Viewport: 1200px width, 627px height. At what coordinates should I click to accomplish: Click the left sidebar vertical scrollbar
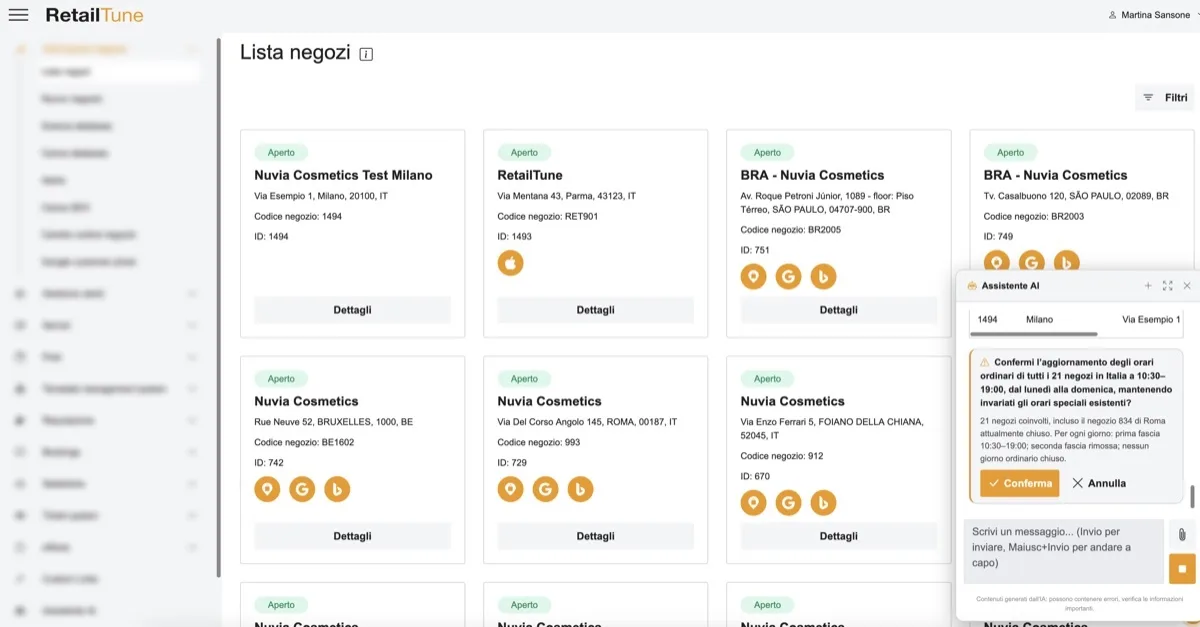point(219,308)
